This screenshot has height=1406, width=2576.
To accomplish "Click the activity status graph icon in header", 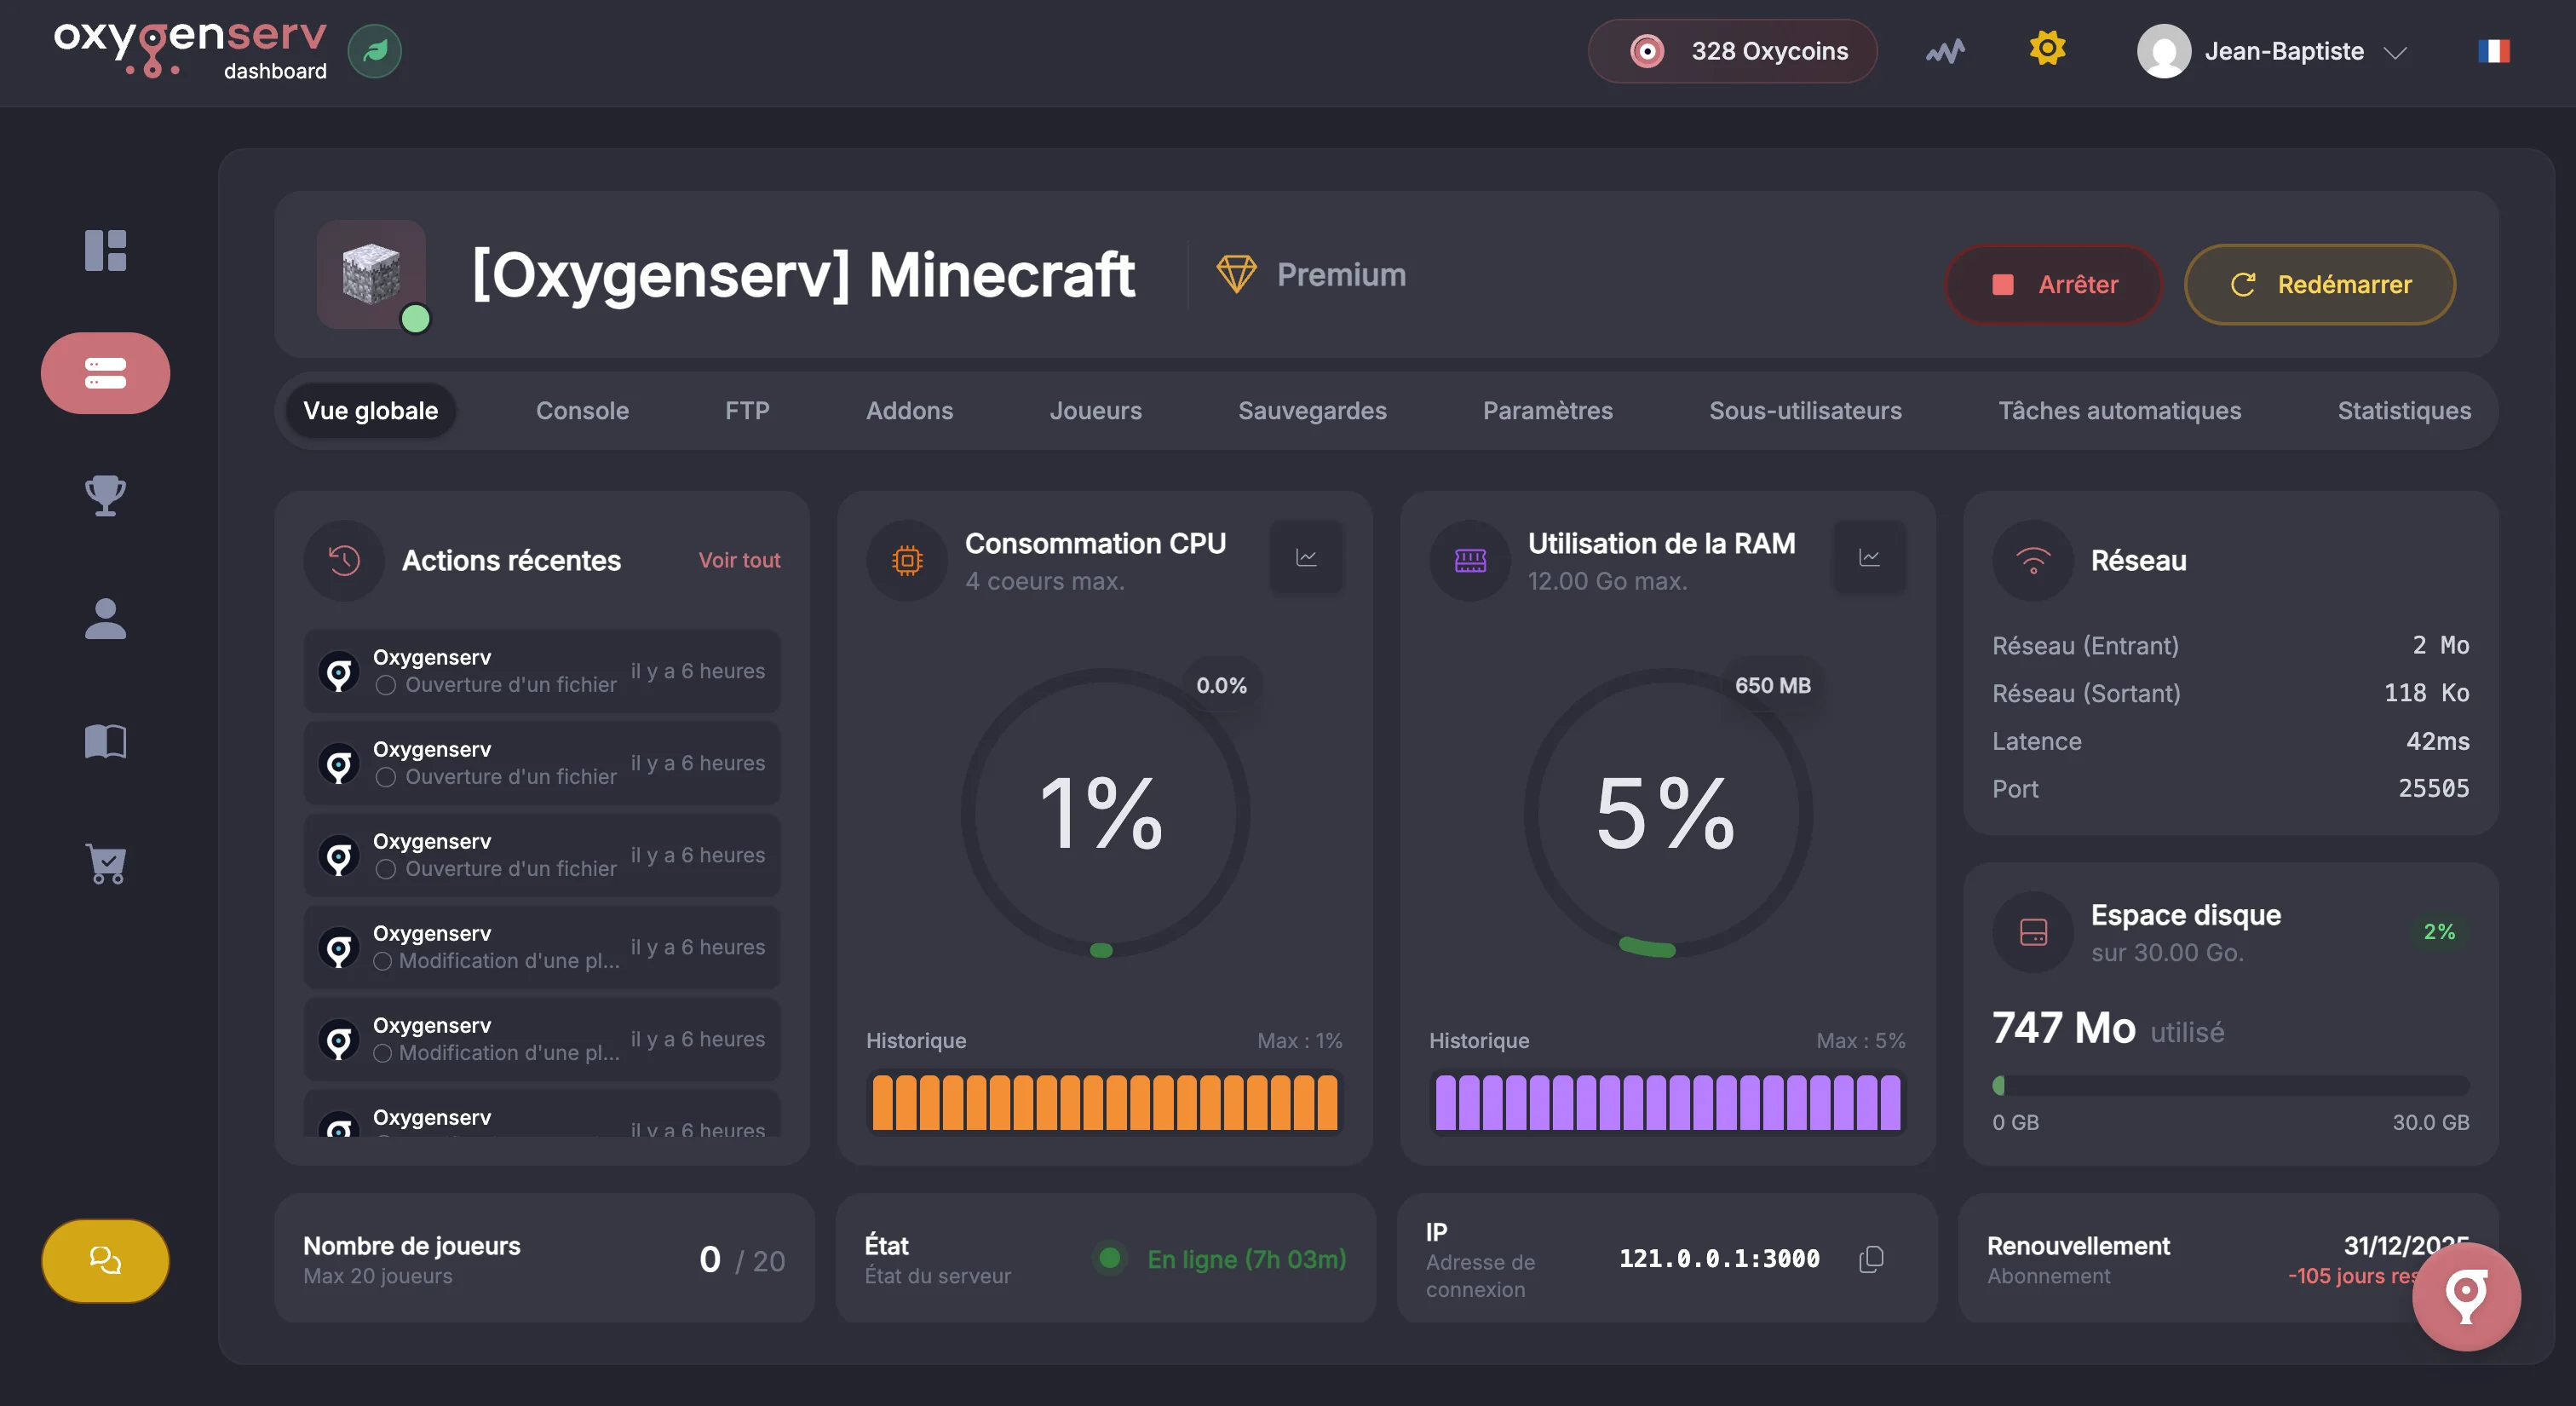I will pos(1945,51).
